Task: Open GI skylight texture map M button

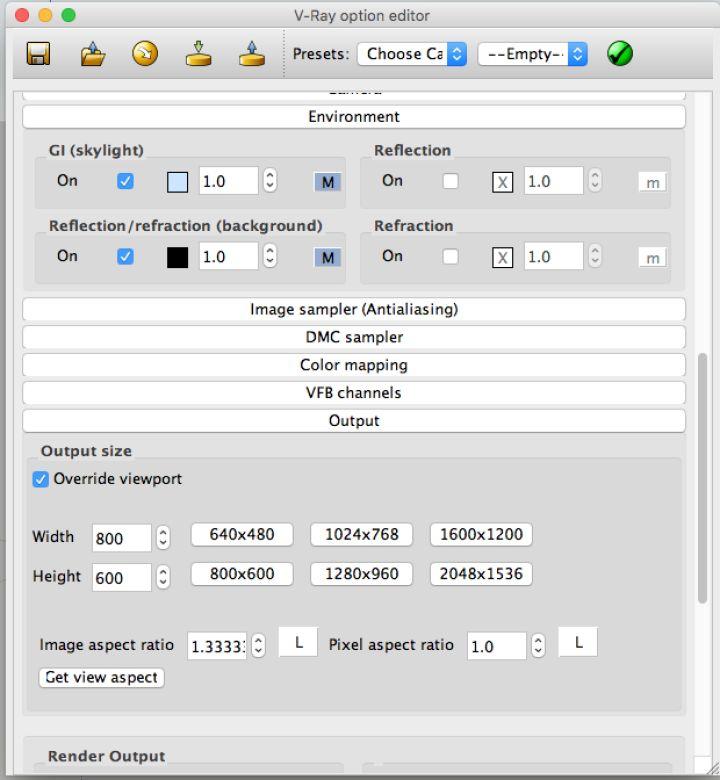Action: click(327, 182)
